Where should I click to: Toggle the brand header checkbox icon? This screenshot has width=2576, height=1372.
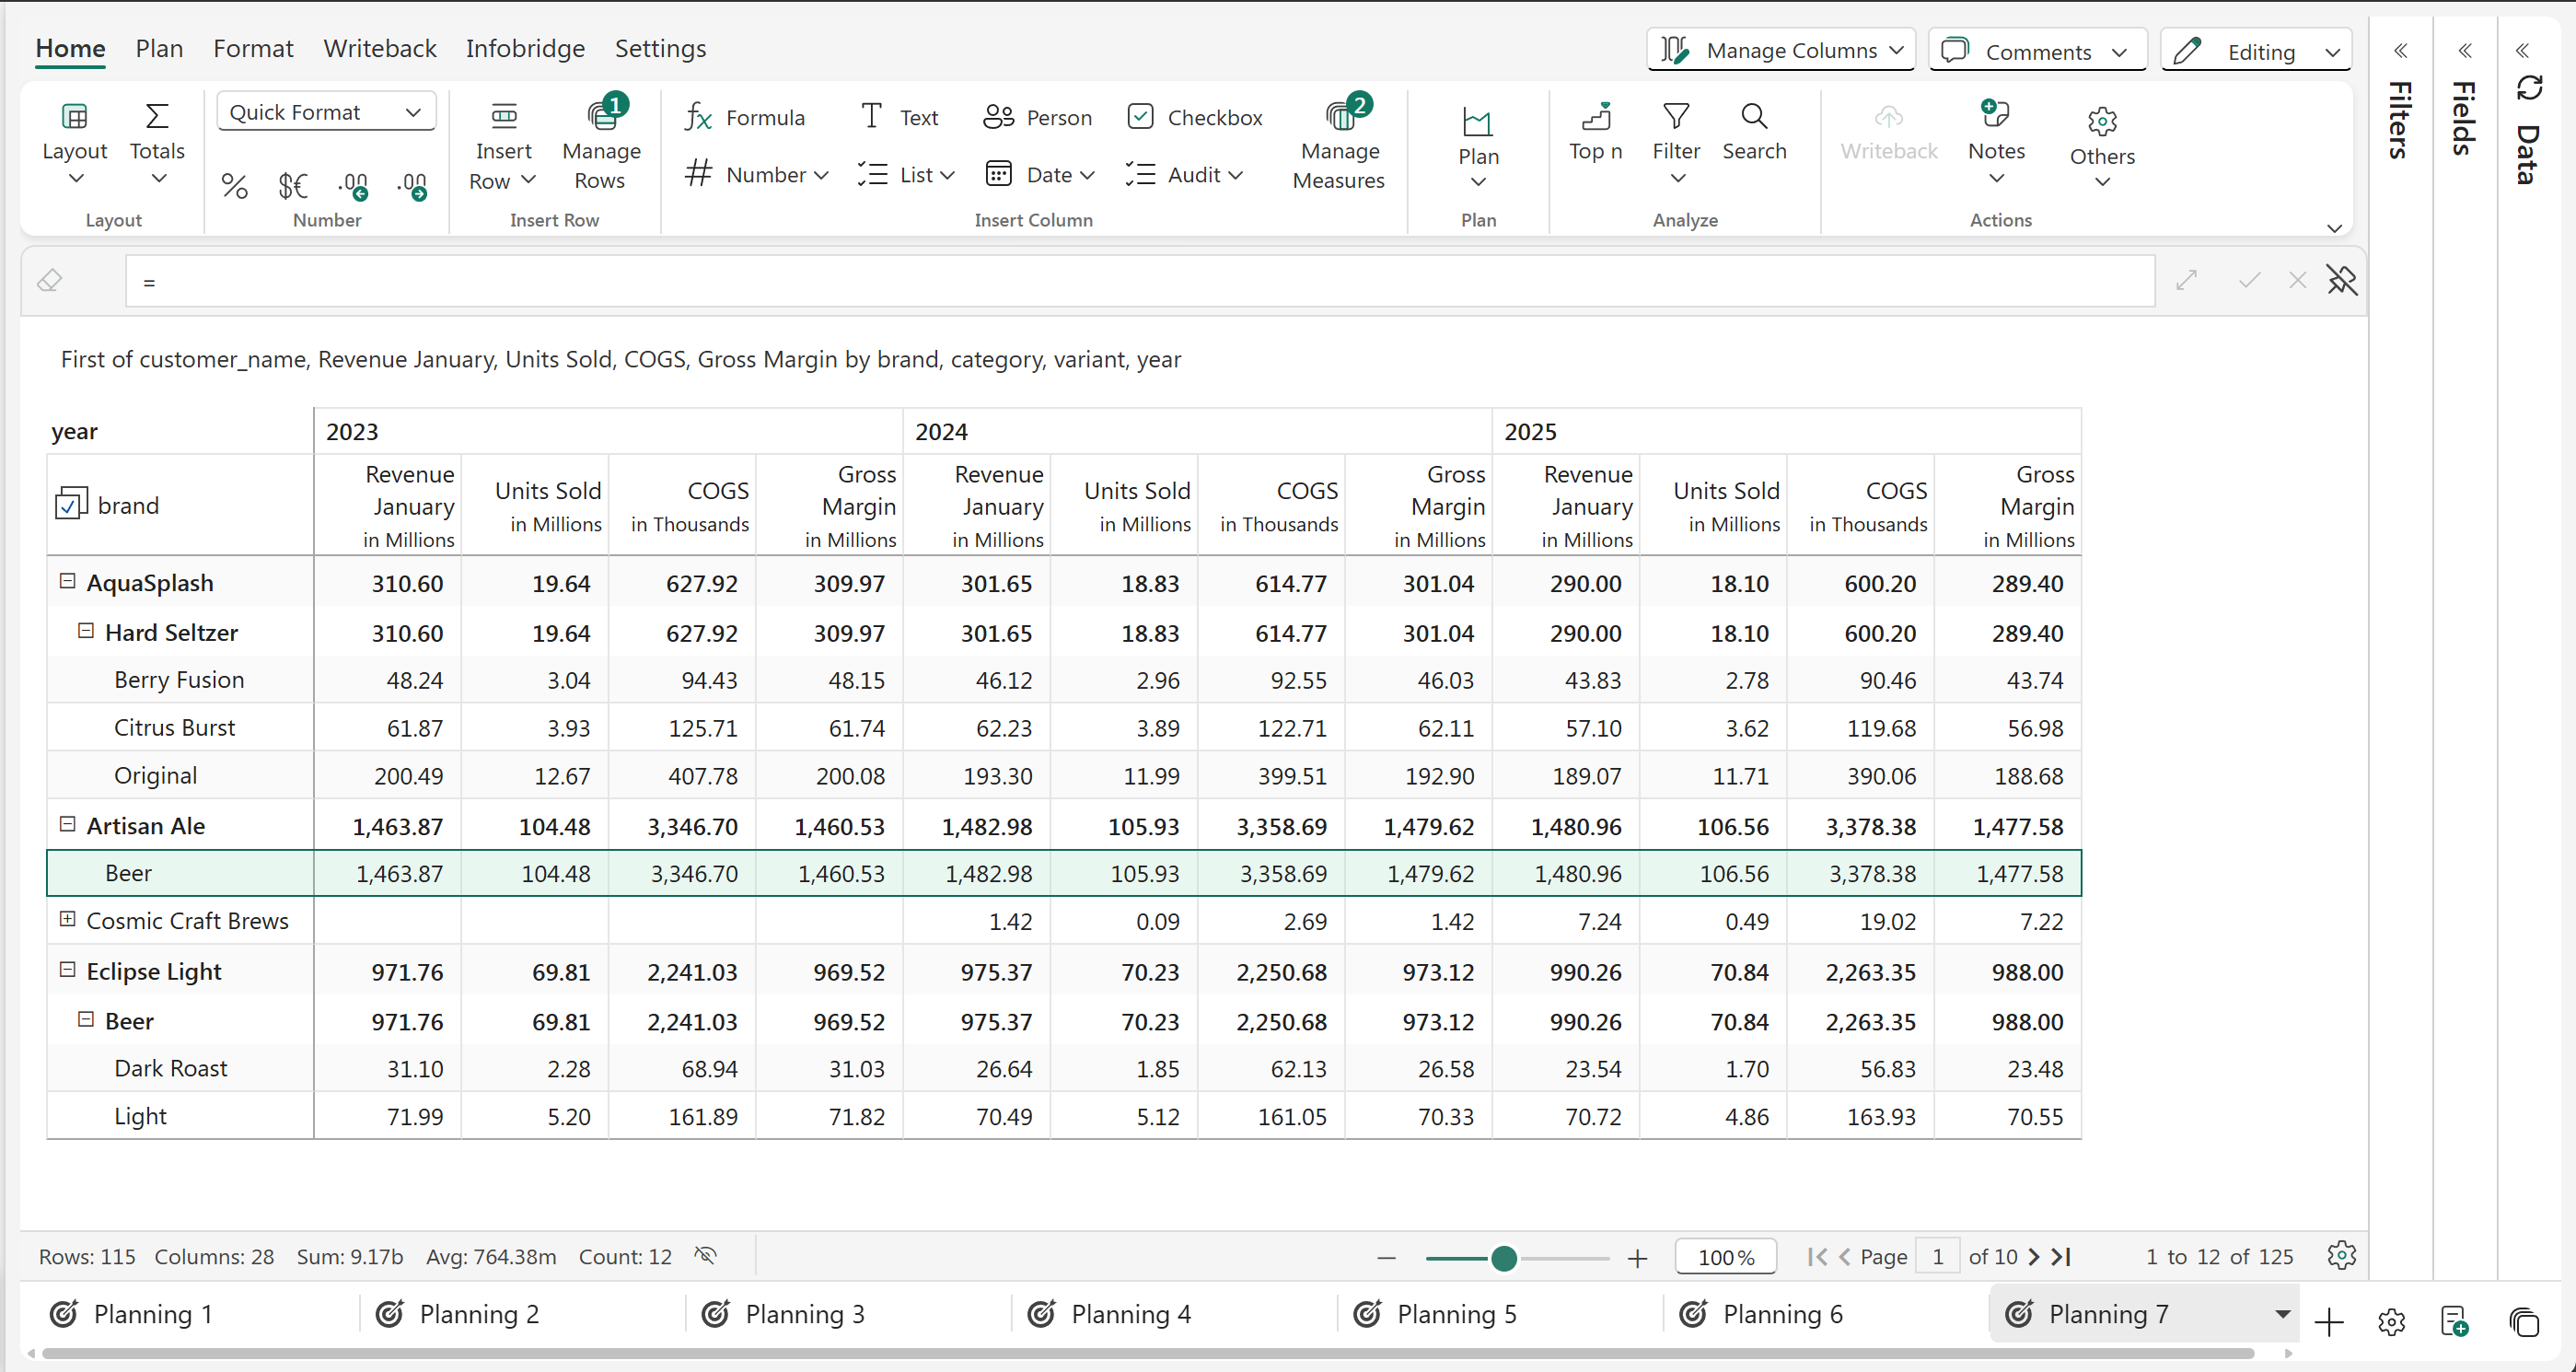(x=69, y=505)
